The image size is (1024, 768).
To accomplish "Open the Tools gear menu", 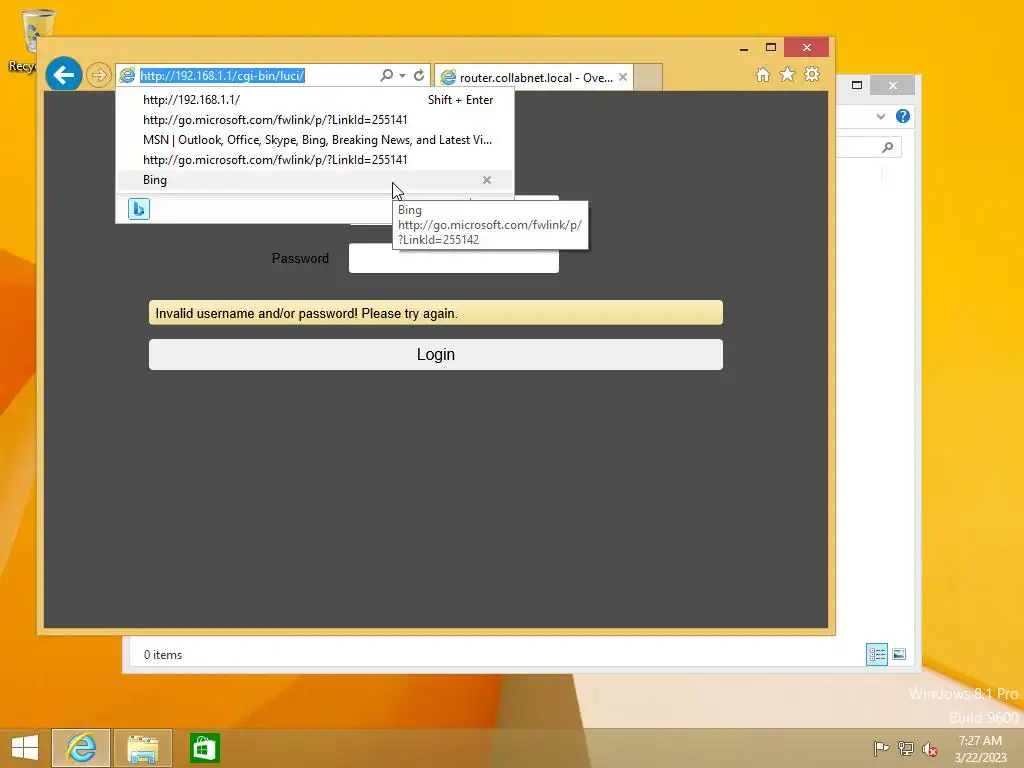I will pyautogui.click(x=812, y=74).
